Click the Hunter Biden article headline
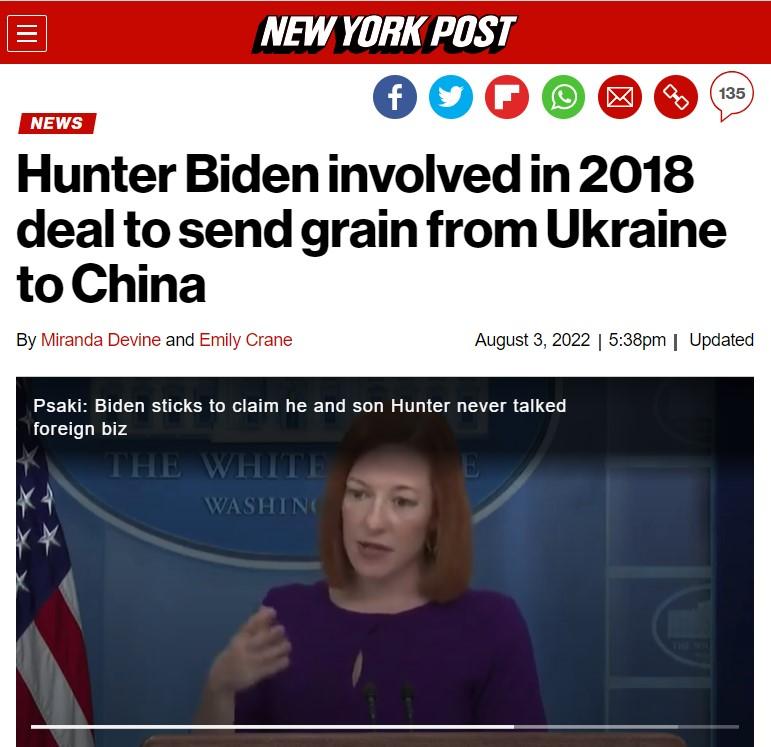The height and width of the screenshot is (747, 771). pos(371,229)
